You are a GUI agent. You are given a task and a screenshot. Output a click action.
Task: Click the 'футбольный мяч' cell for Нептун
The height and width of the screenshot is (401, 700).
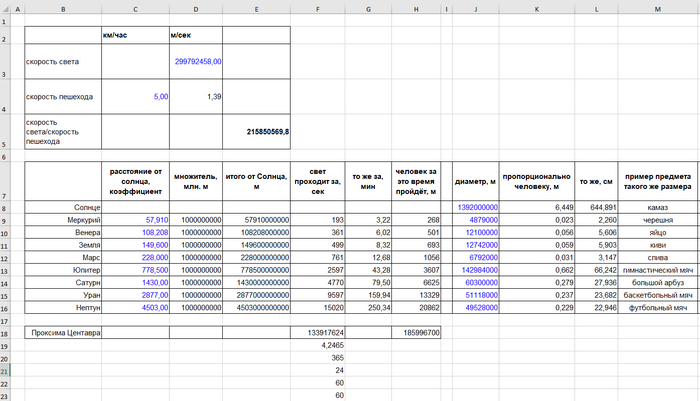pos(658,307)
